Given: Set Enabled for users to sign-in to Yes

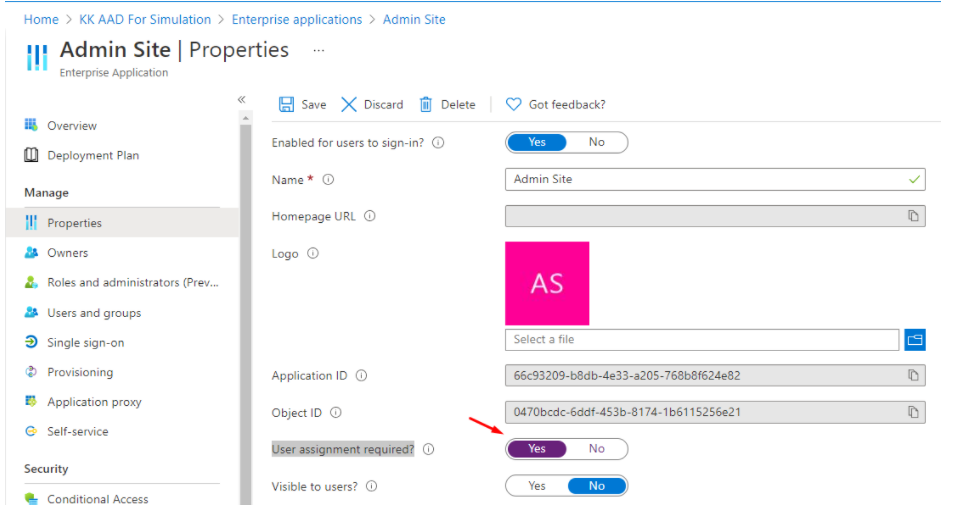Looking at the screenshot, I should [x=537, y=142].
